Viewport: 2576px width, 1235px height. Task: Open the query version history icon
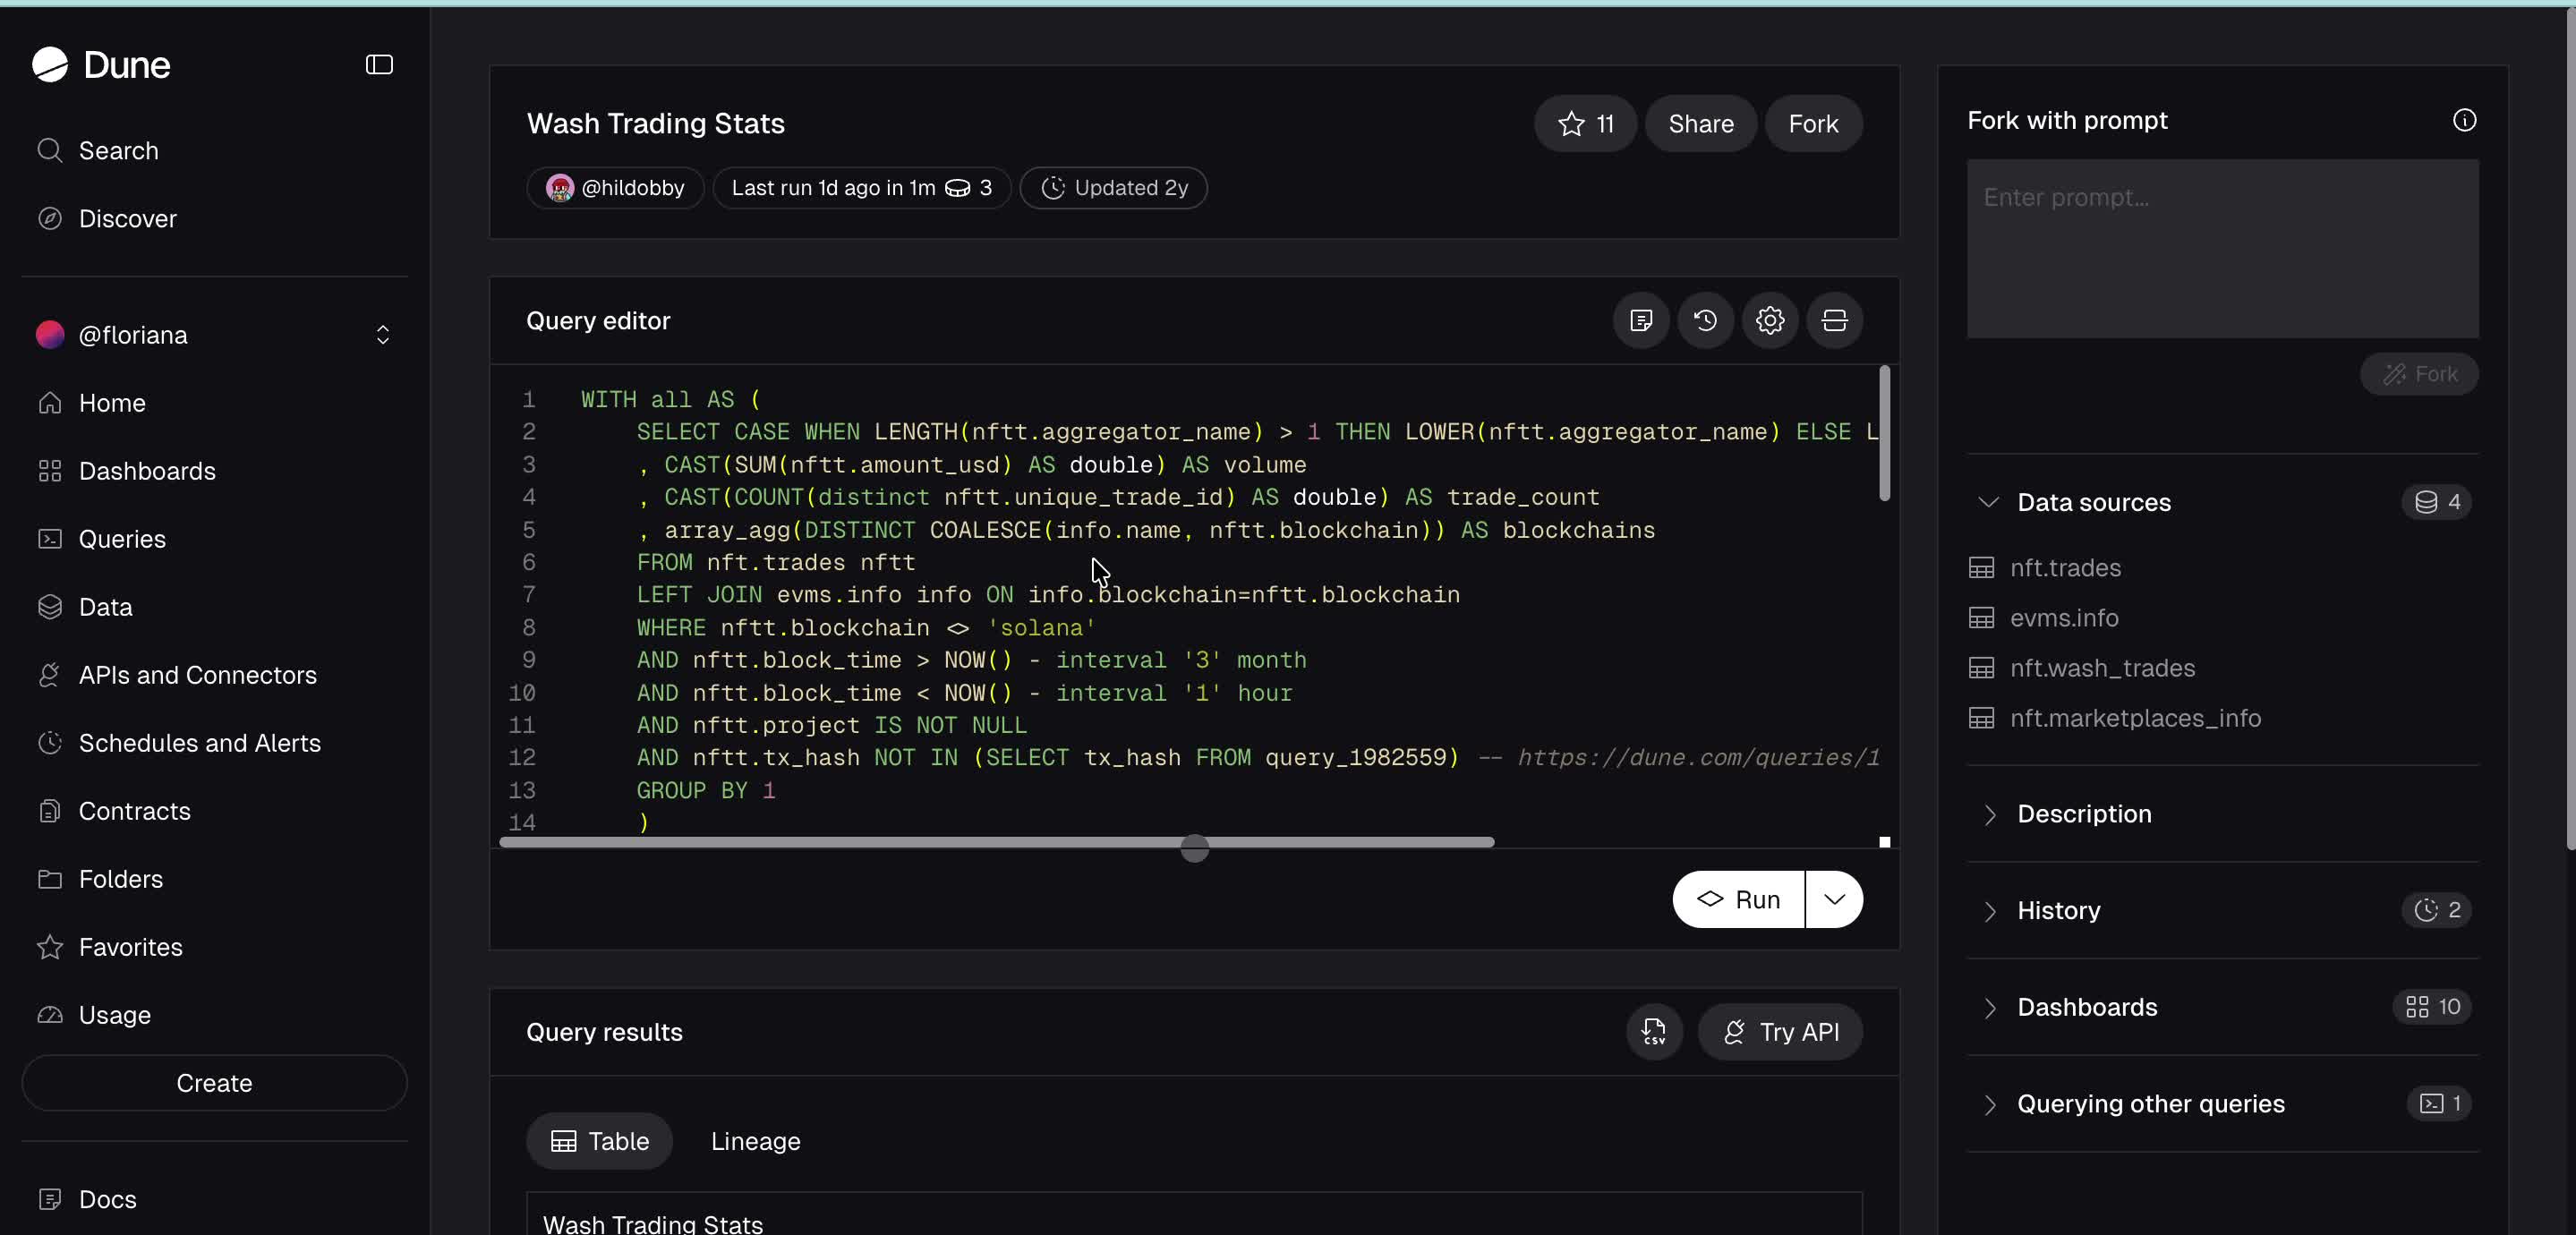[x=1705, y=321]
